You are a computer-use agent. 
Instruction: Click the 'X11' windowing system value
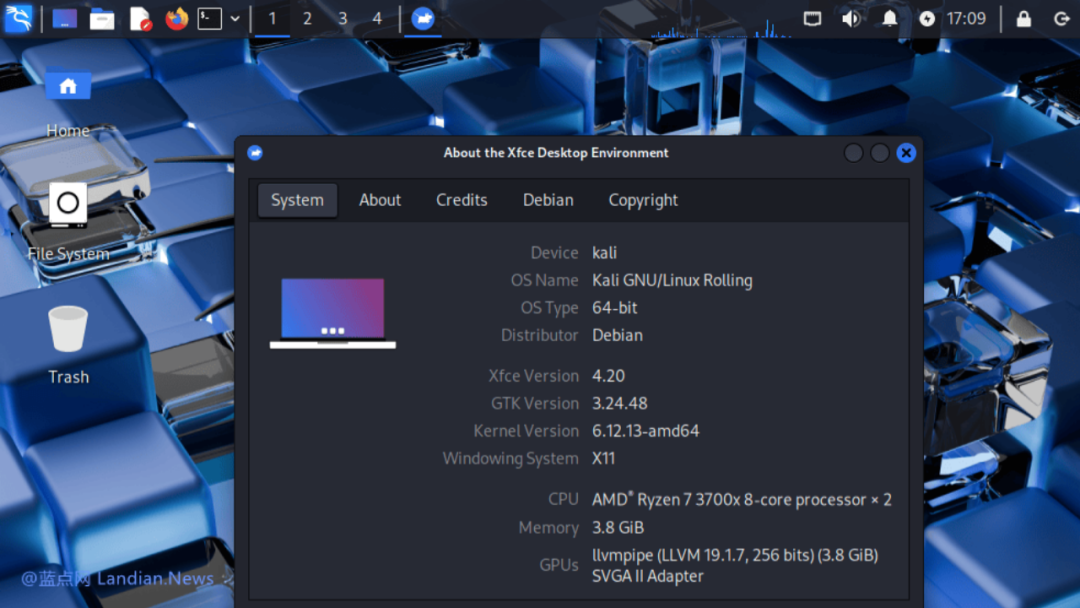[x=603, y=459]
